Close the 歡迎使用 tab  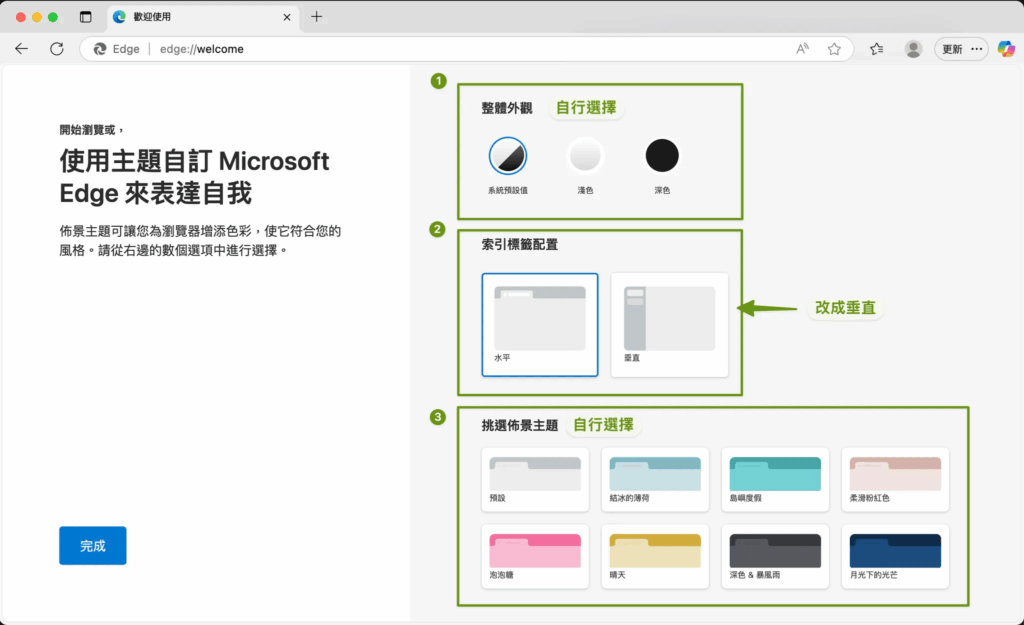[x=287, y=17]
